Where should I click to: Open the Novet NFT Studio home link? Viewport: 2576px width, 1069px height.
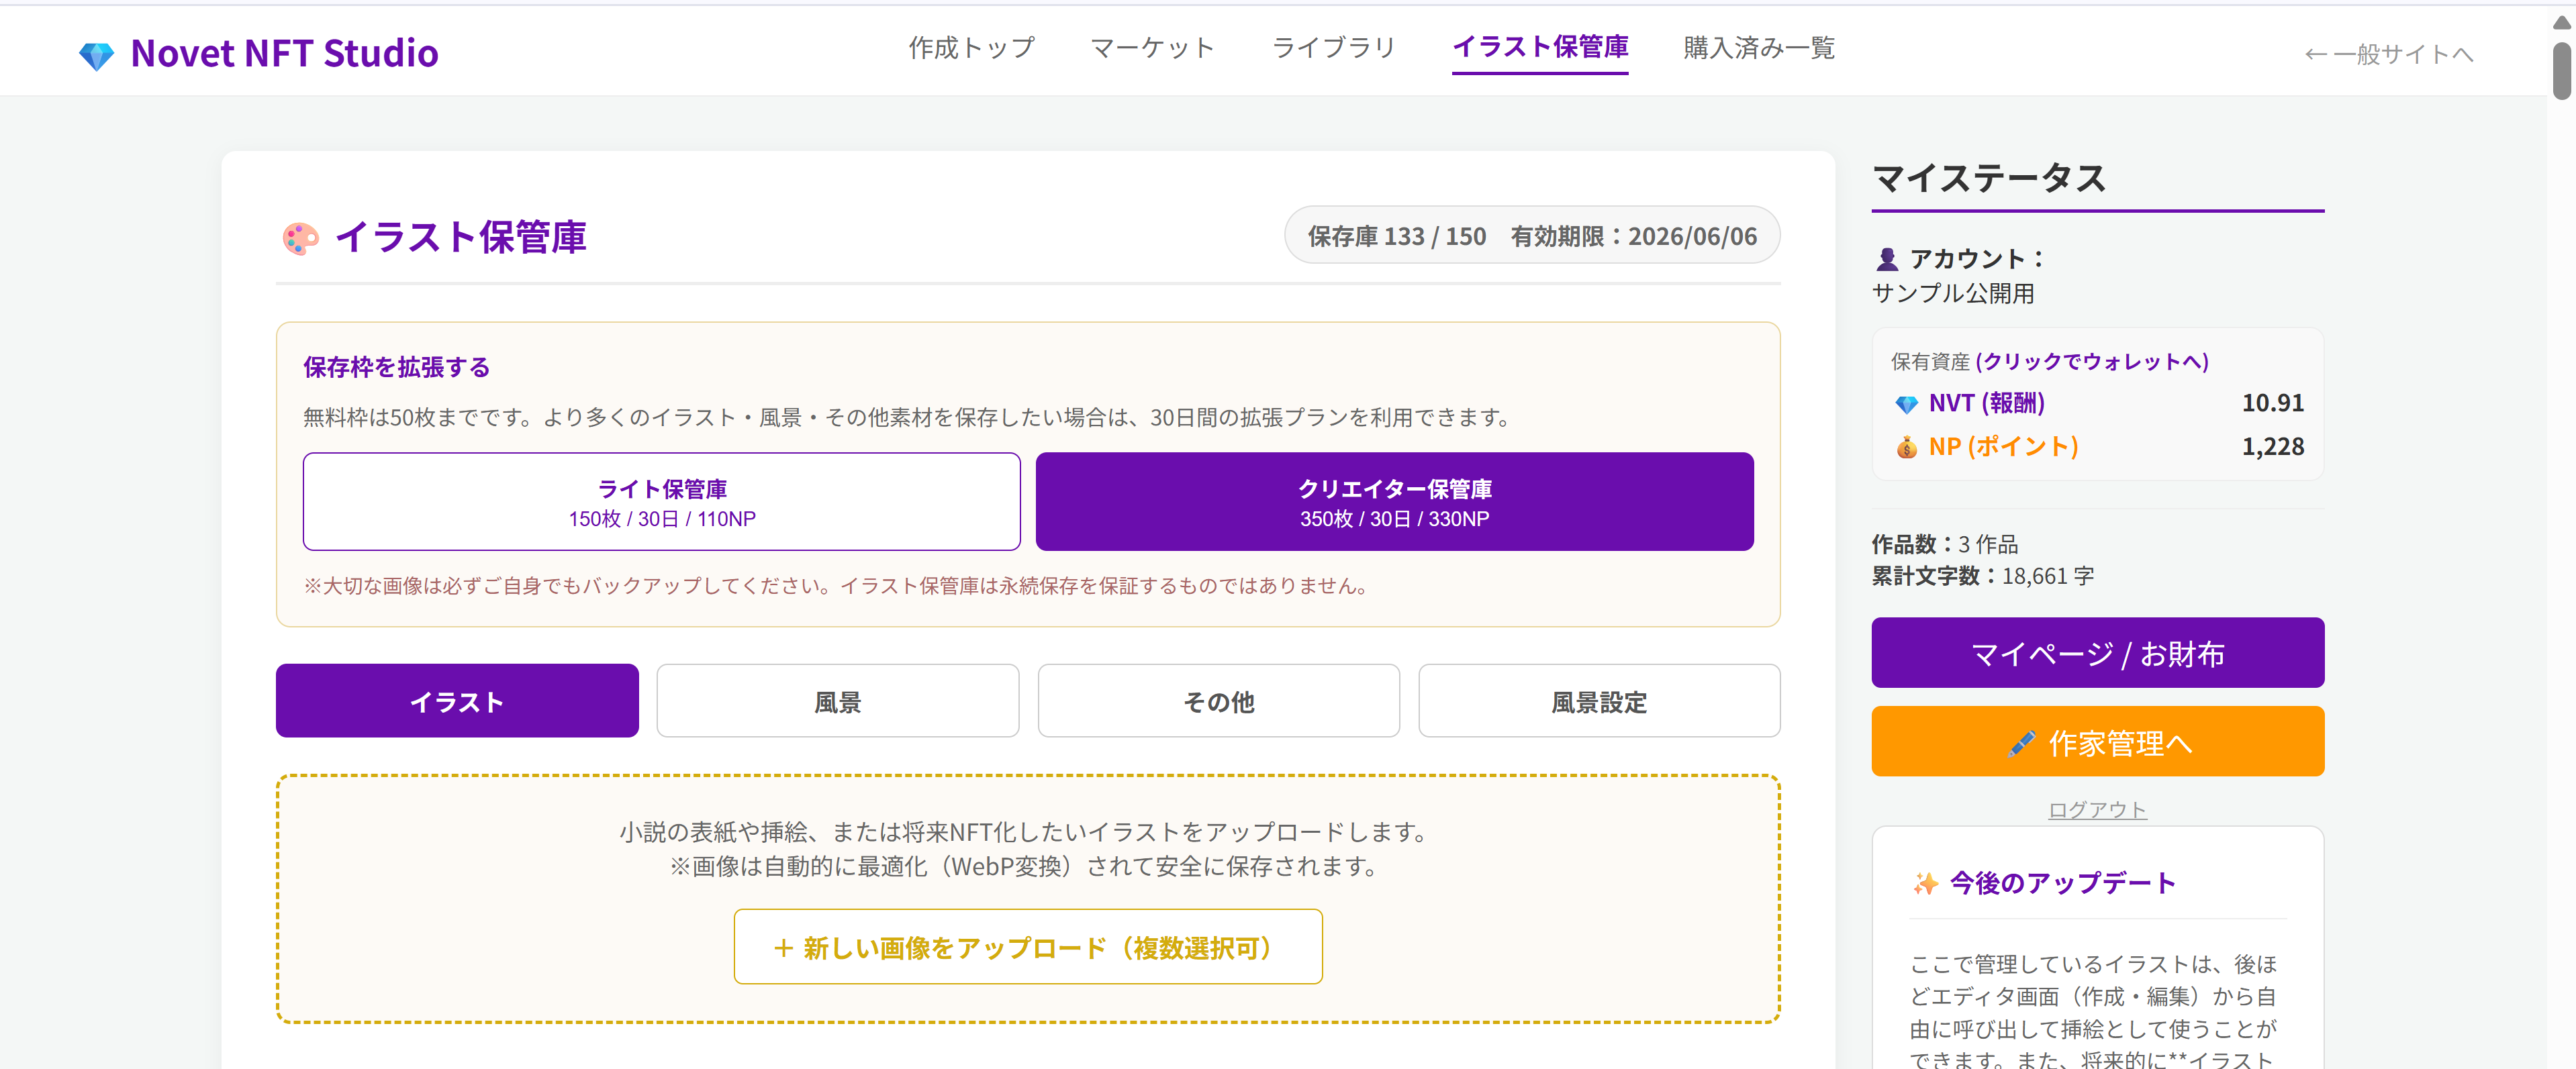258,53
